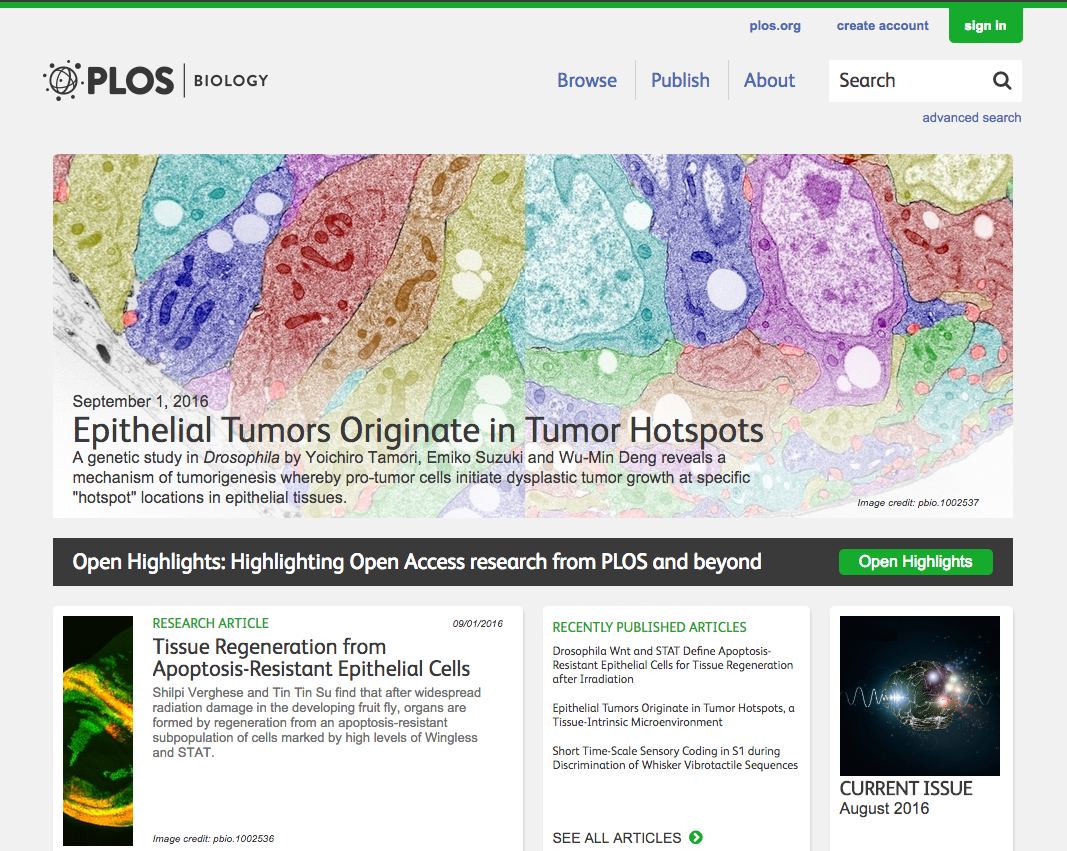Click the magnifying glass search icon
Viewport: 1067px width, 851px height.
(1002, 81)
